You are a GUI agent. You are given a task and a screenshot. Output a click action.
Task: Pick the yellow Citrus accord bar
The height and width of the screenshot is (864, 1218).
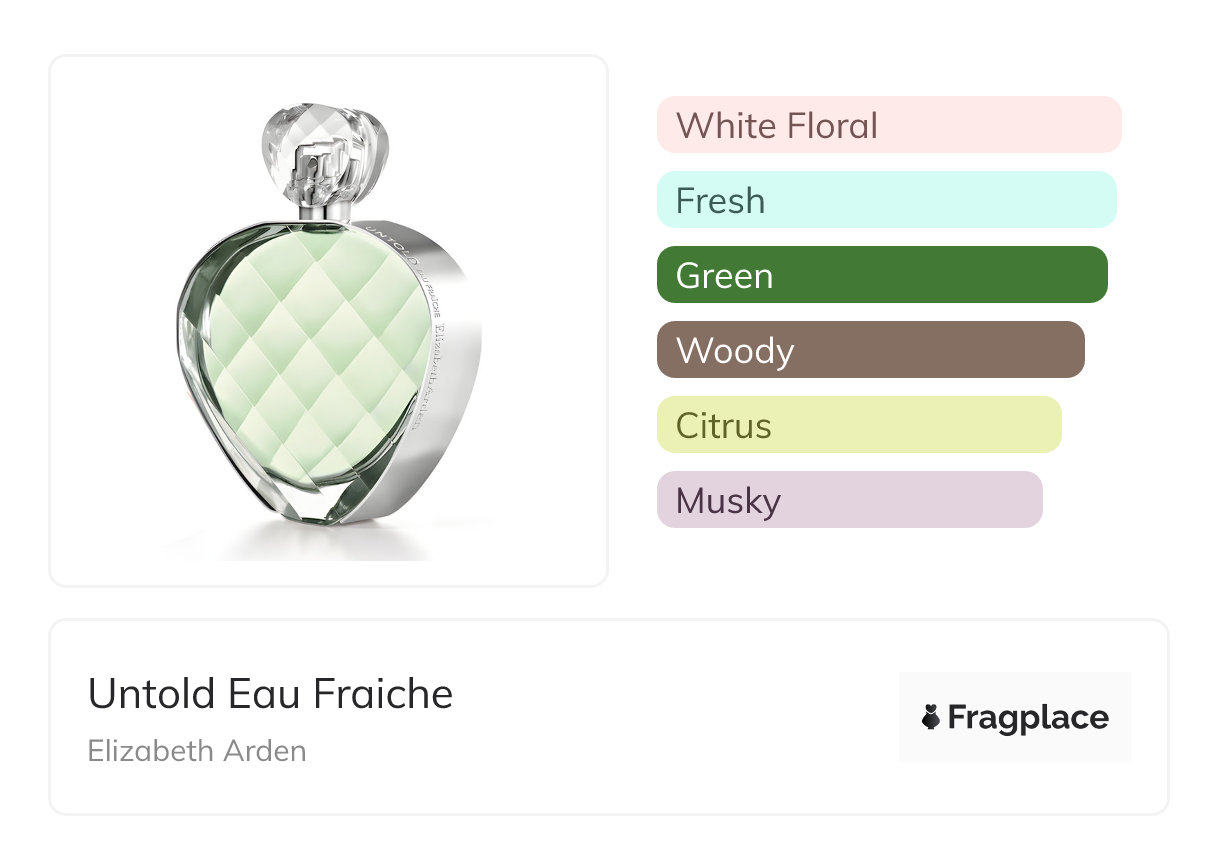[858, 425]
